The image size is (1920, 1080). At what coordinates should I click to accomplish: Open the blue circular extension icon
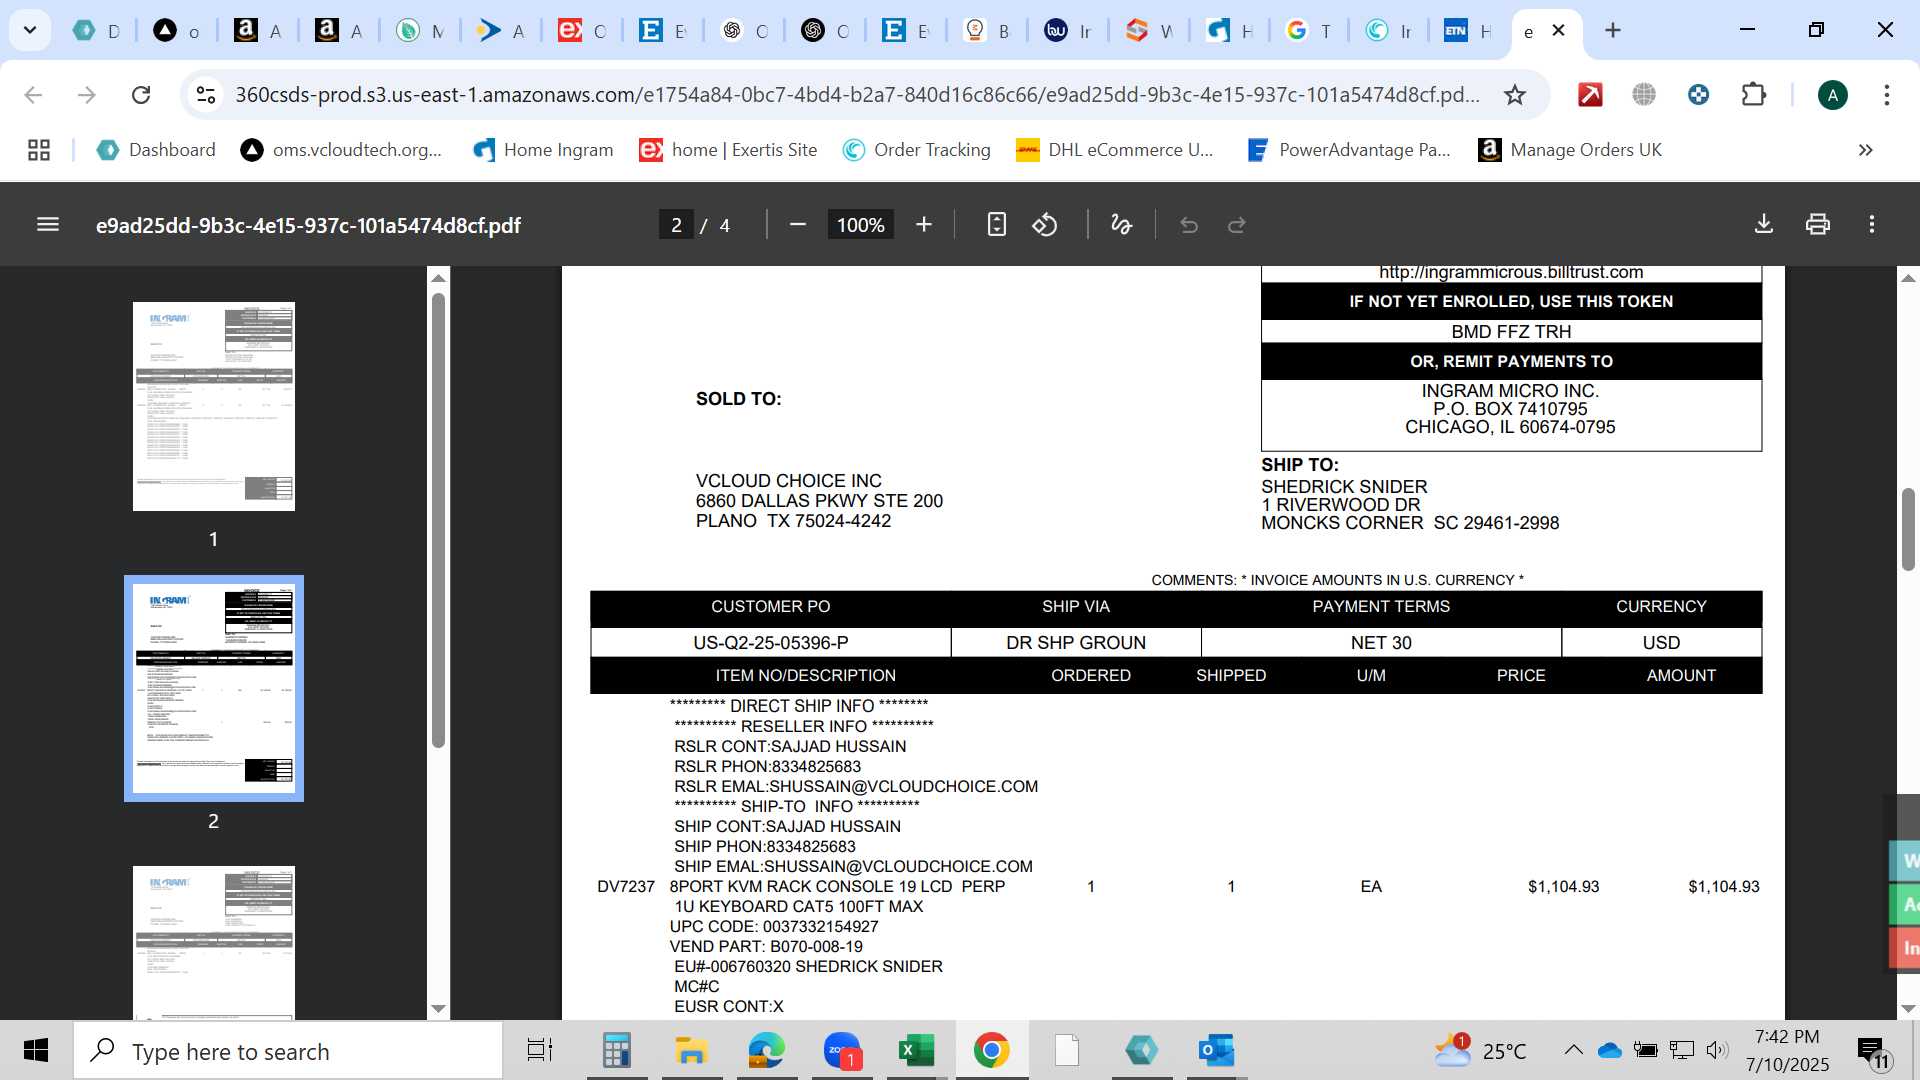click(x=1698, y=95)
